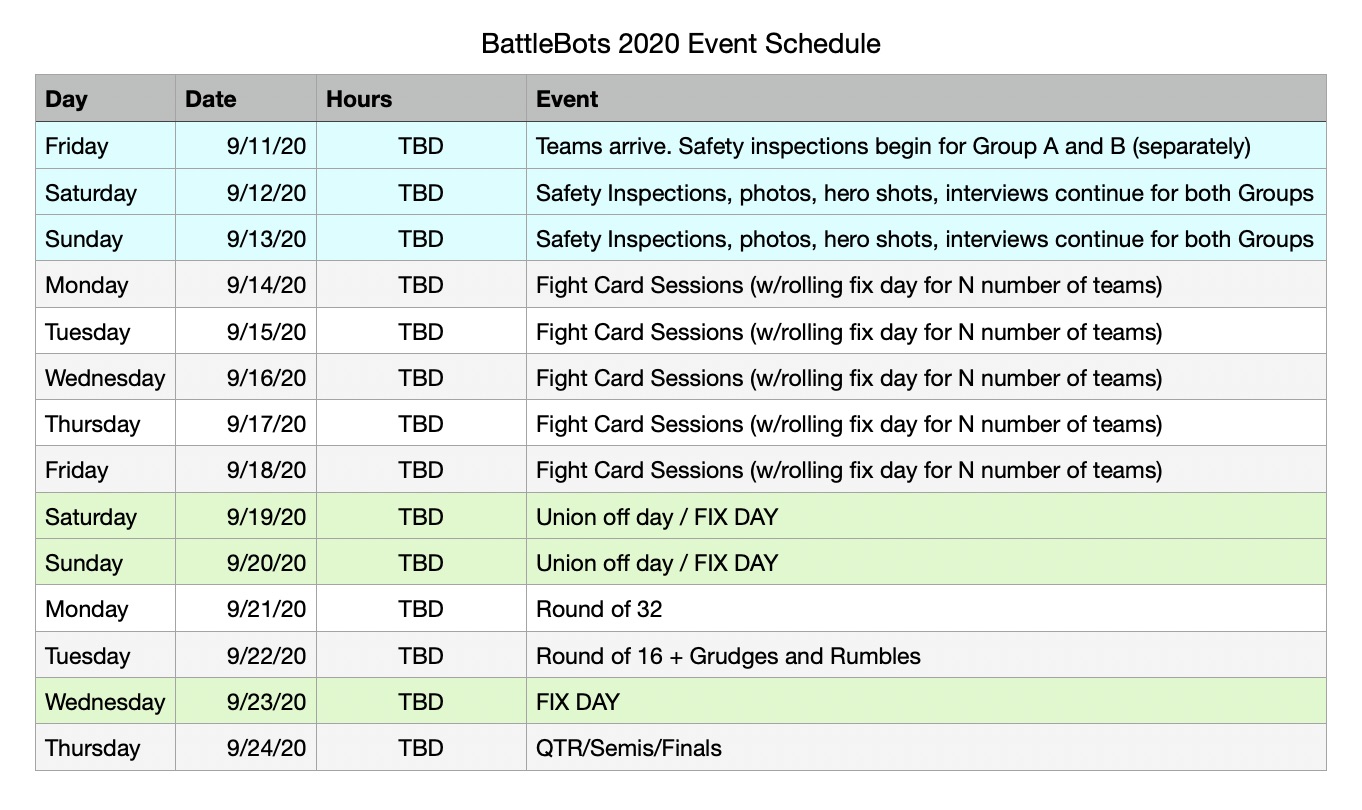Screen dimensions: 1362x810
Task: Click the Sunday 9/20/20 day cell
Action: tap(106, 563)
